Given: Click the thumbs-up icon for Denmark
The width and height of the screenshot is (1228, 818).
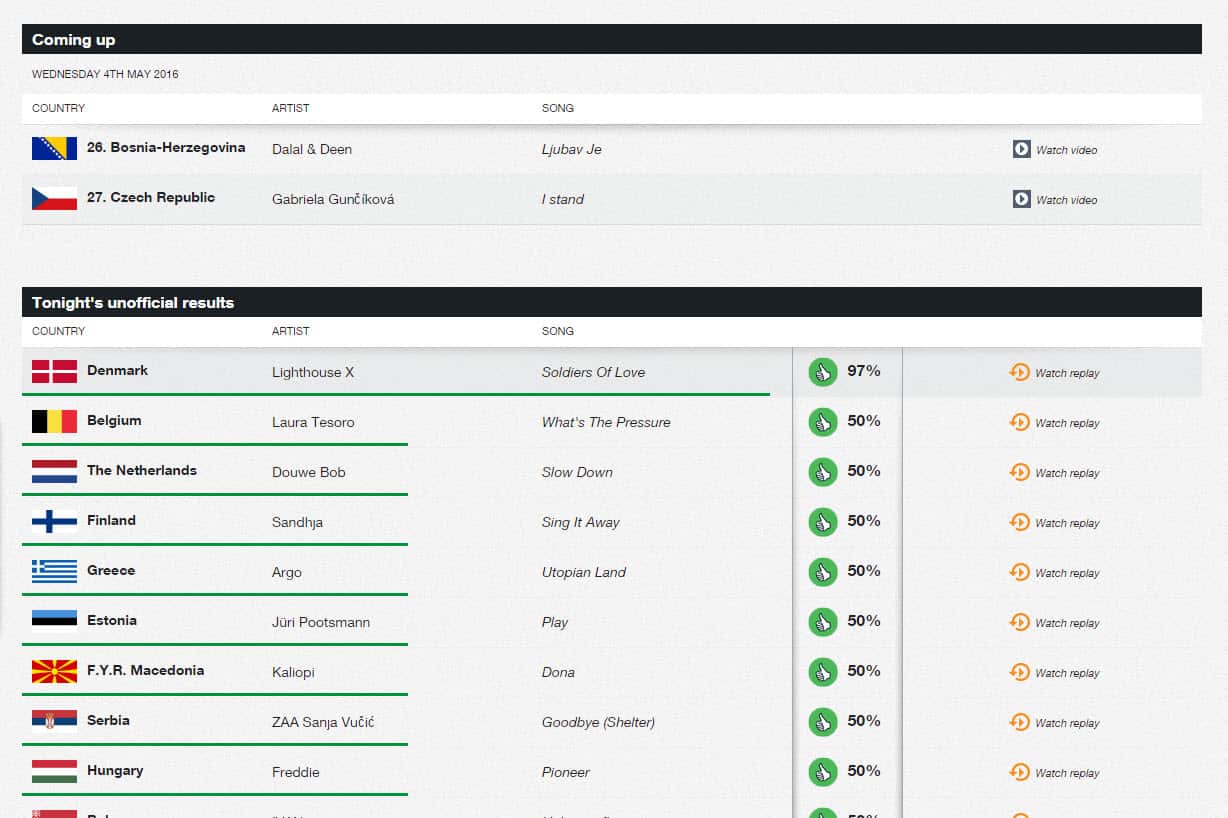Looking at the screenshot, I should (822, 372).
